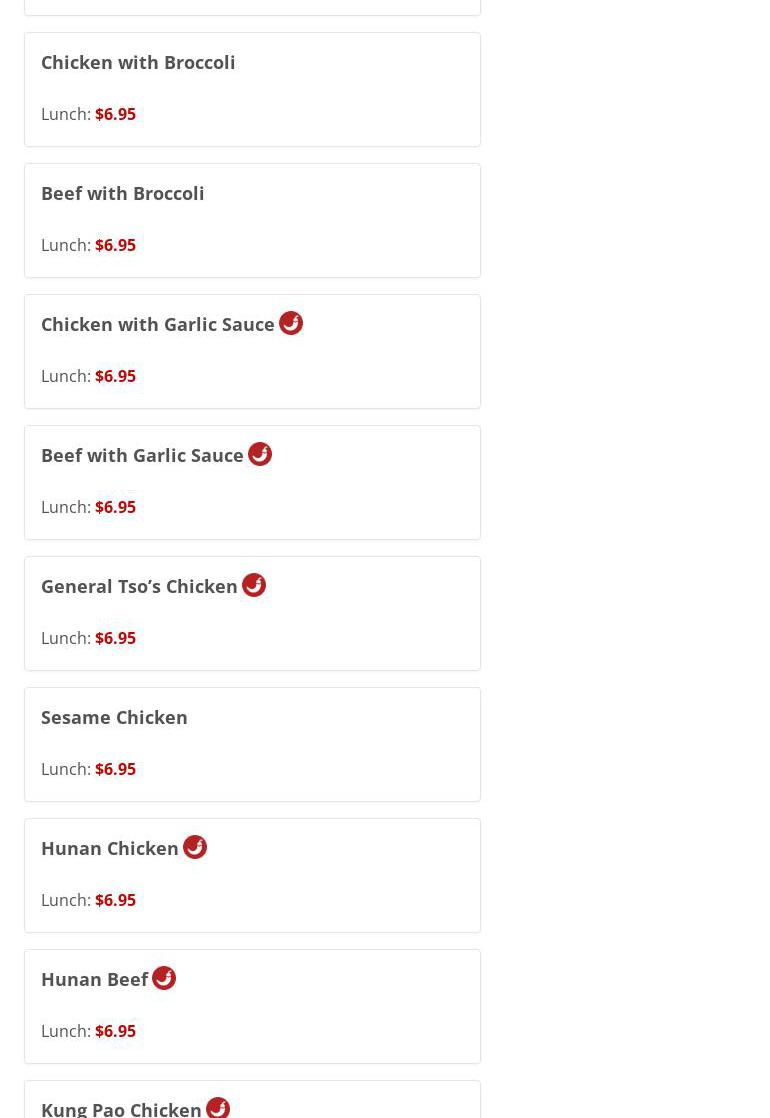Open the Chicken with Broccoli menu item
This screenshot has height=1118, width=770.
tap(138, 62)
